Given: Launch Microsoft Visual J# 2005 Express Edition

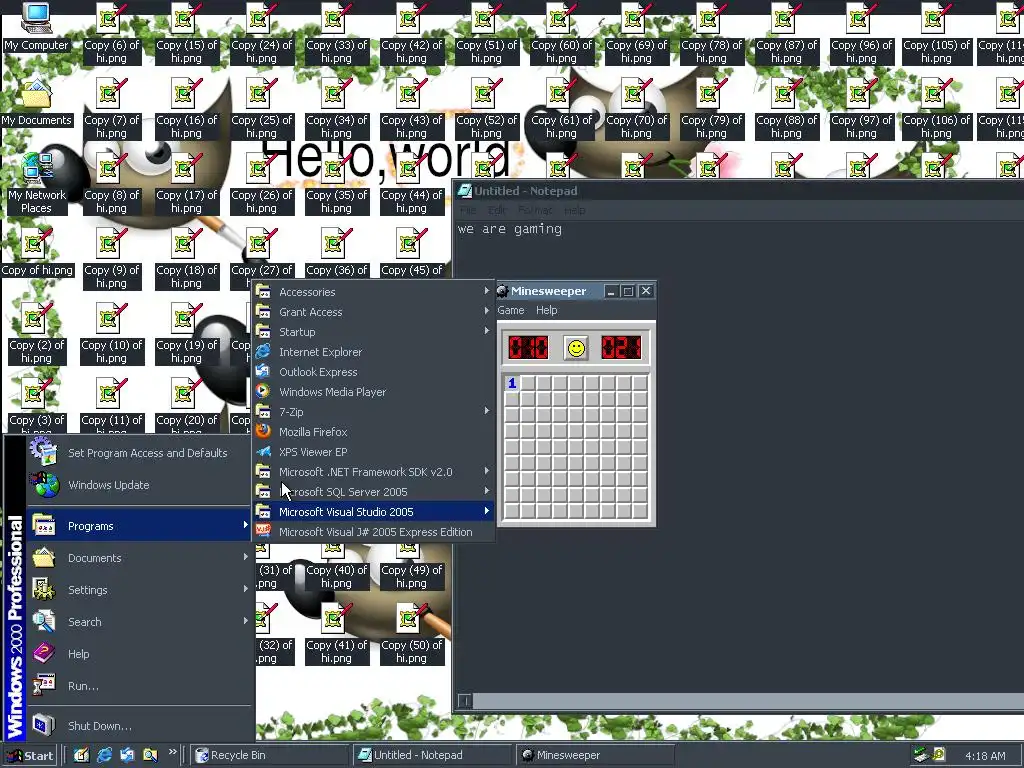Looking at the screenshot, I should pyautogui.click(x=373, y=532).
